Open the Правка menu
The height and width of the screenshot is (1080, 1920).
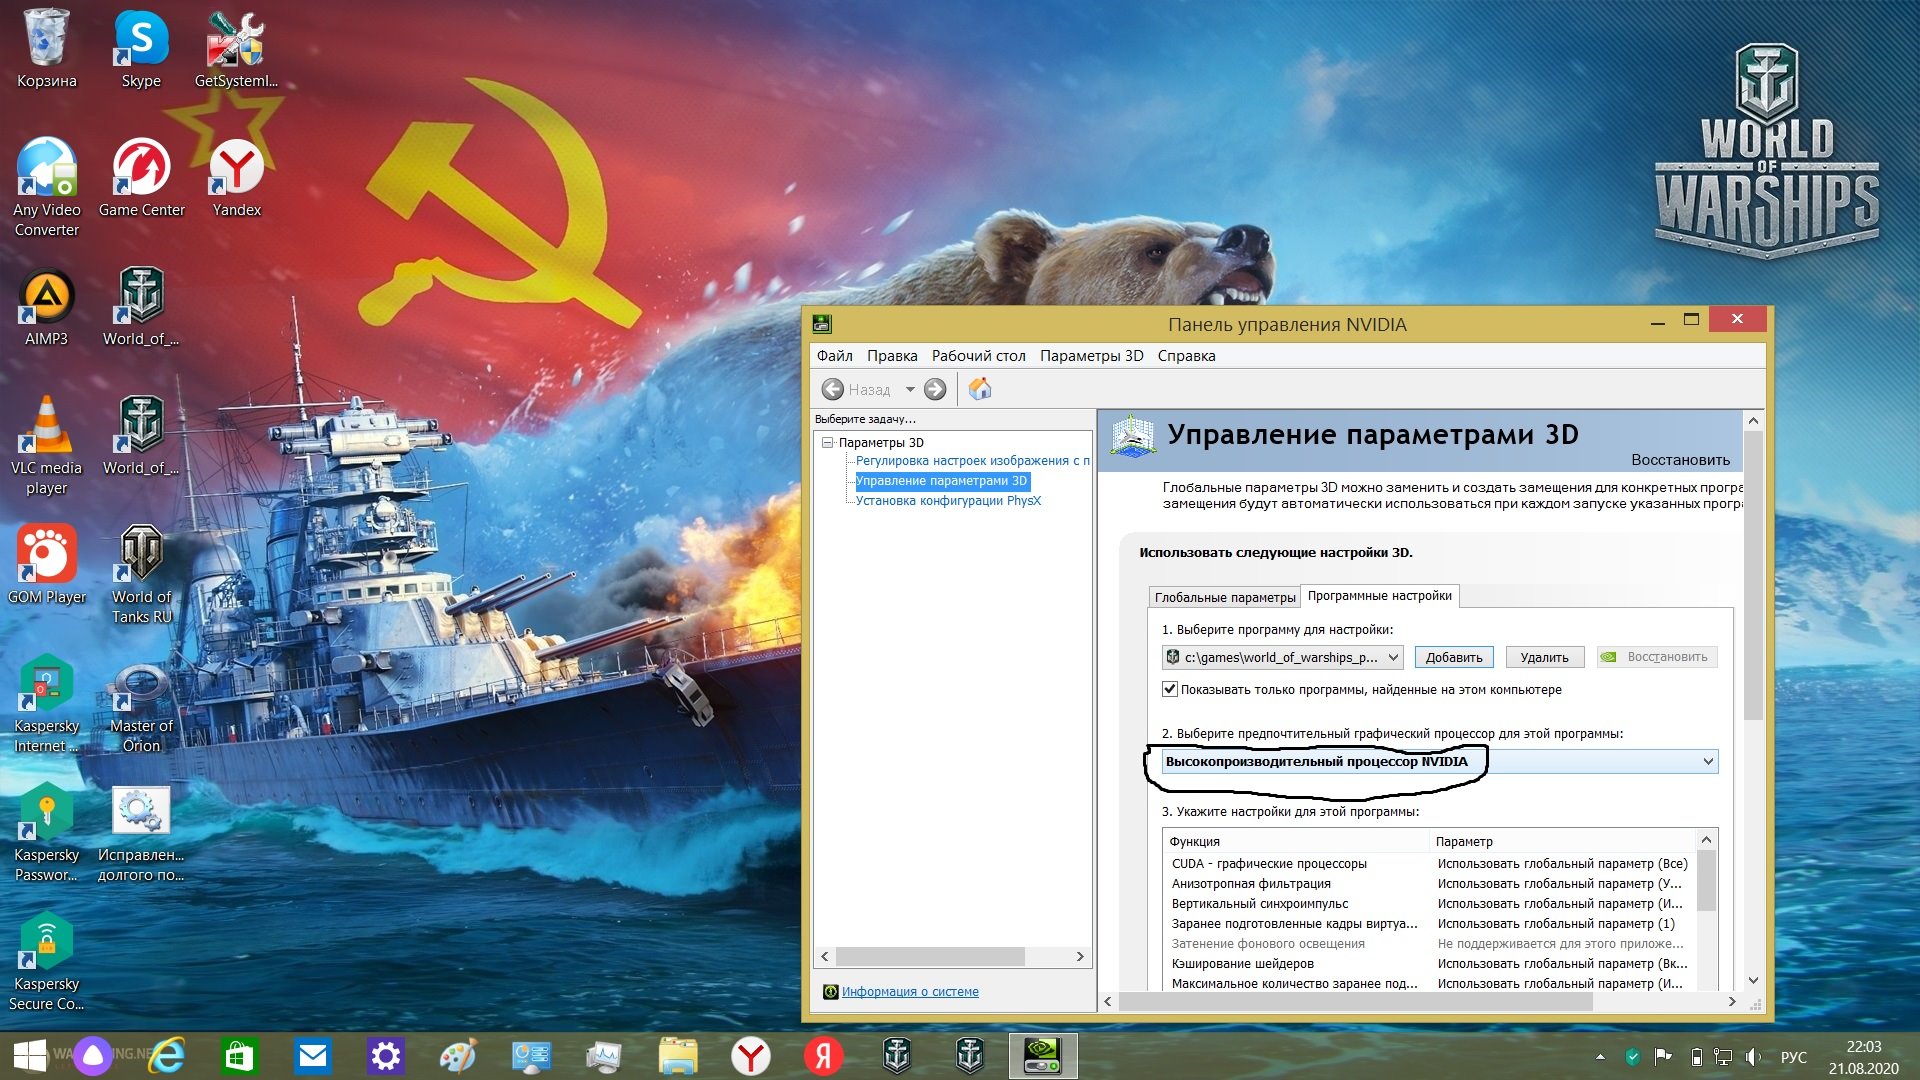892,356
